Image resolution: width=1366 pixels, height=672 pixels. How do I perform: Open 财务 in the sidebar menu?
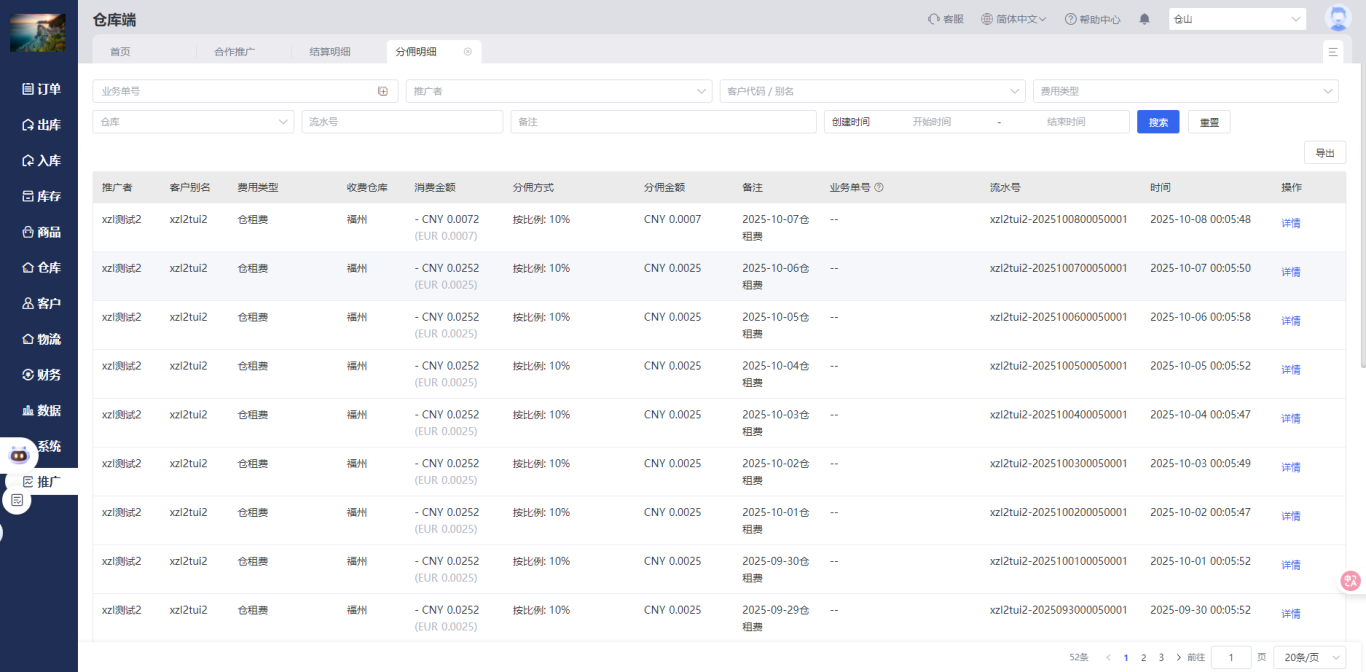42,375
